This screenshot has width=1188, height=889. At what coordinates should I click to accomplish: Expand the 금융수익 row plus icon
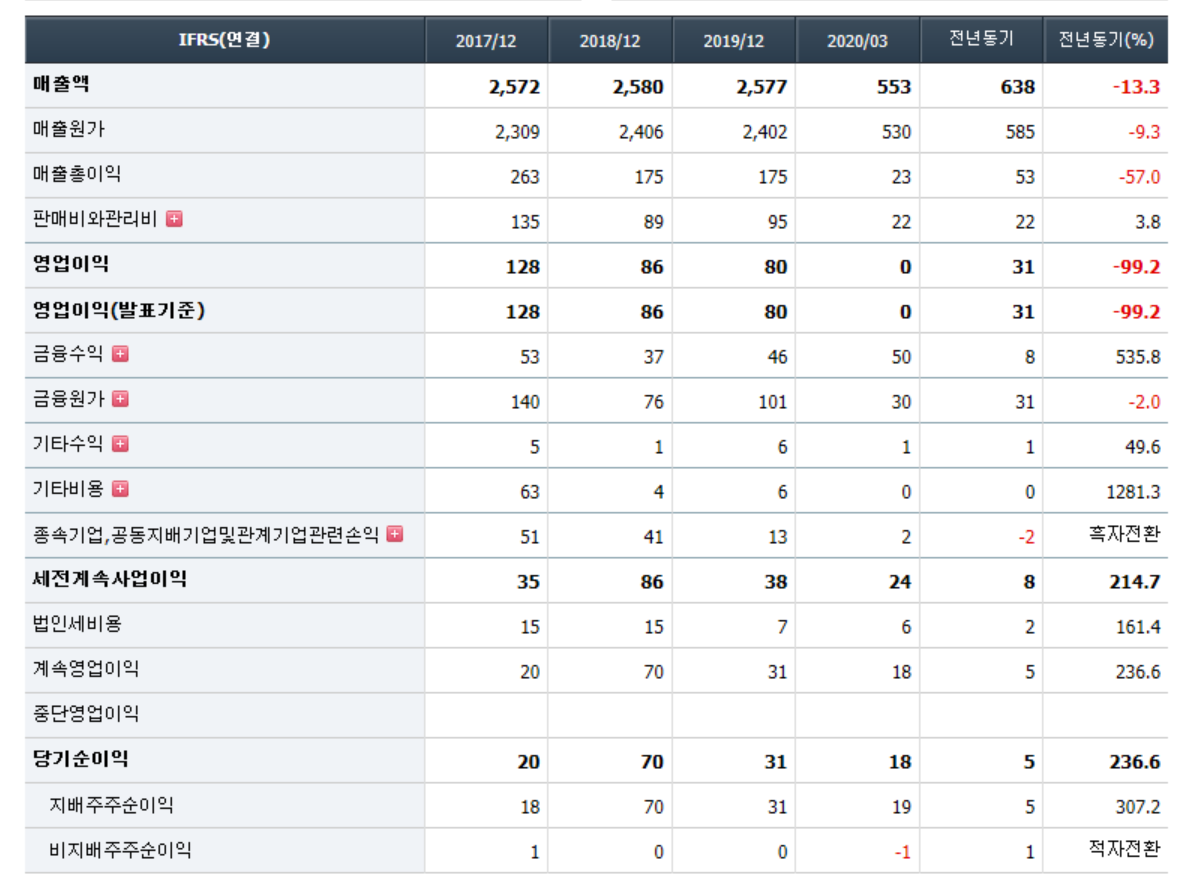pos(120,354)
